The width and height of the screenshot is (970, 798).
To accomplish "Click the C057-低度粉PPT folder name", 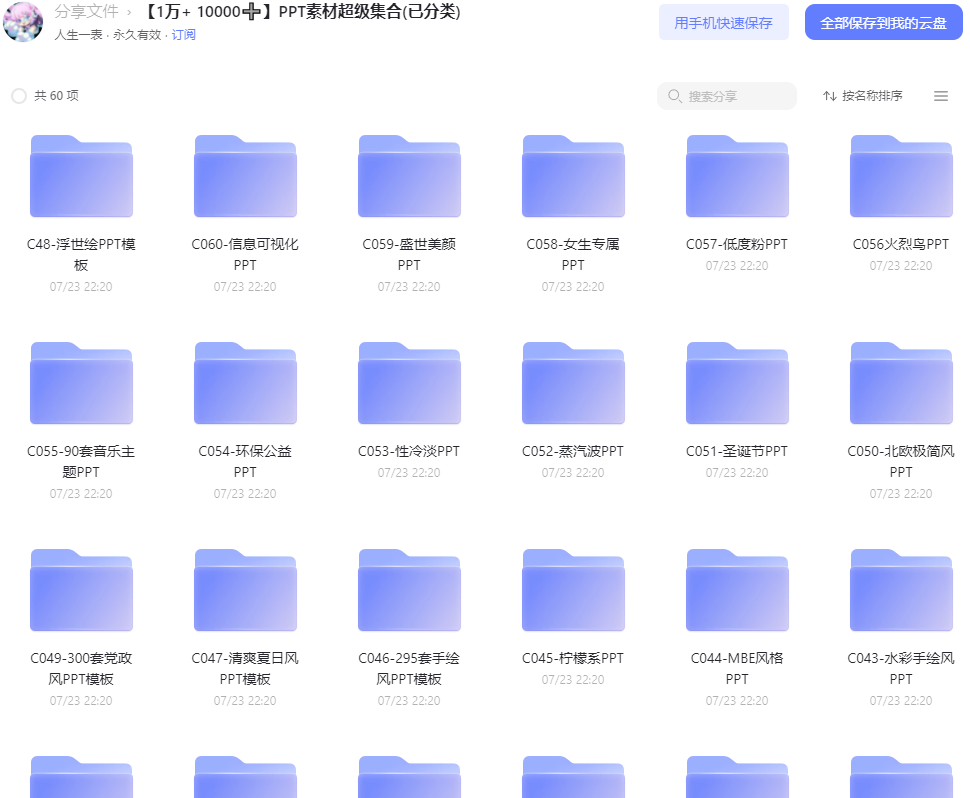I will click(737, 244).
